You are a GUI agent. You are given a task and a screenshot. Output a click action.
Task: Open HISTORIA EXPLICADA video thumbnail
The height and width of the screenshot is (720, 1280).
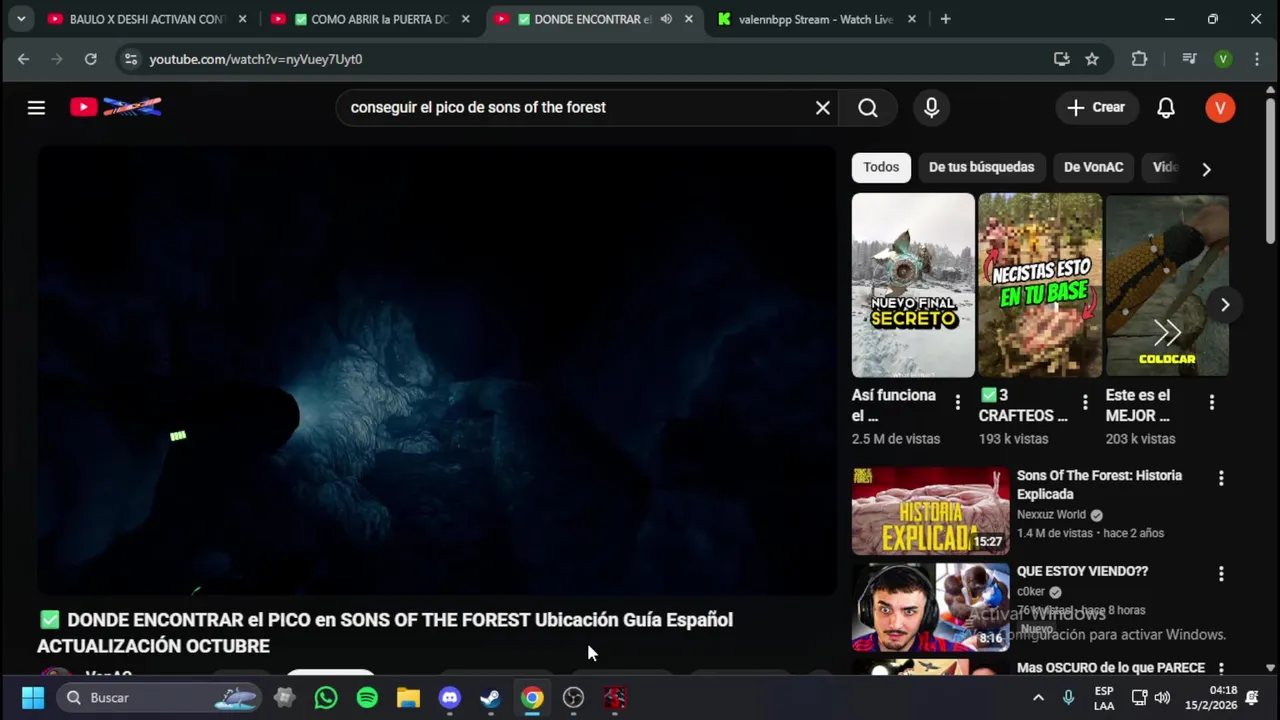click(930, 511)
